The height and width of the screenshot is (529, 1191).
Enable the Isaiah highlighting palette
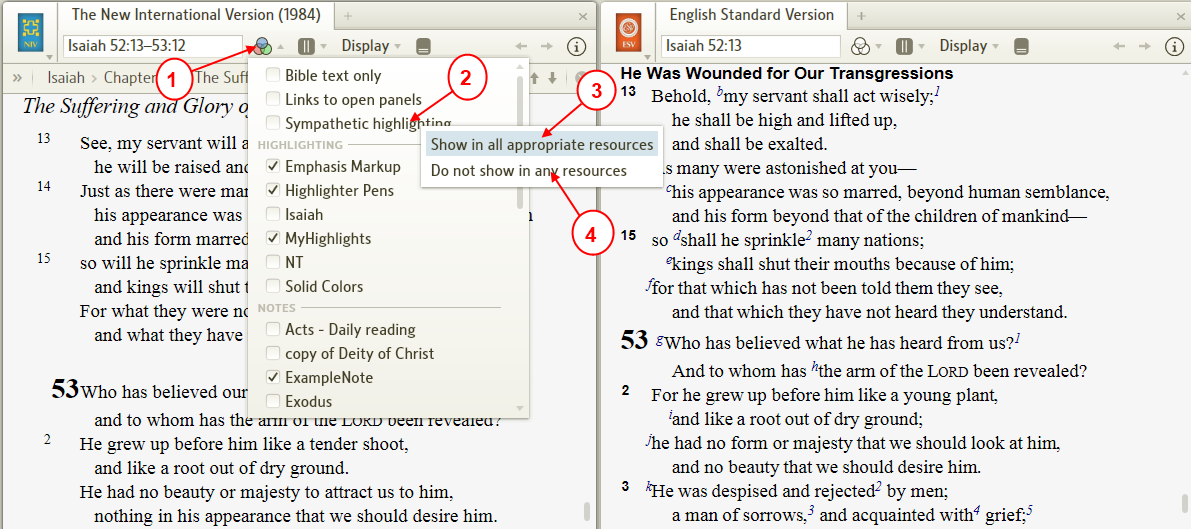tap(272, 214)
